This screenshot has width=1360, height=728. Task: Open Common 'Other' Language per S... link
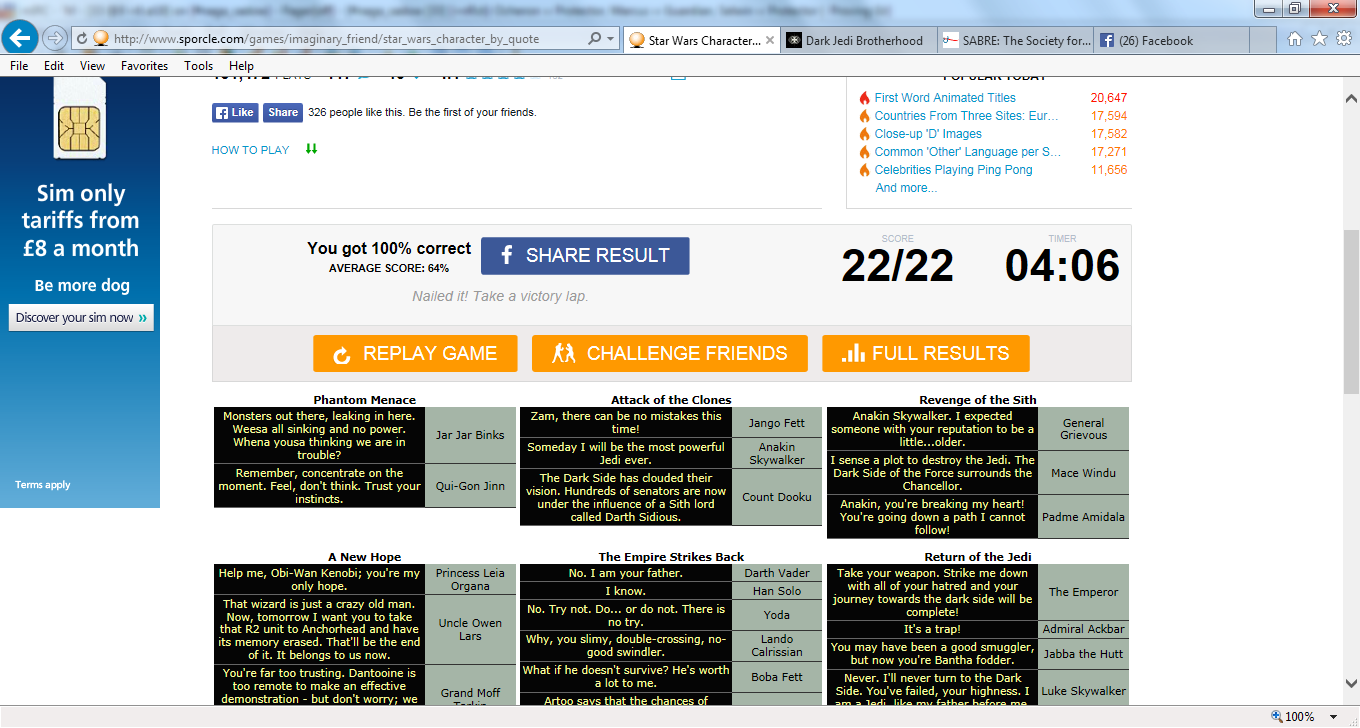coord(968,152)
